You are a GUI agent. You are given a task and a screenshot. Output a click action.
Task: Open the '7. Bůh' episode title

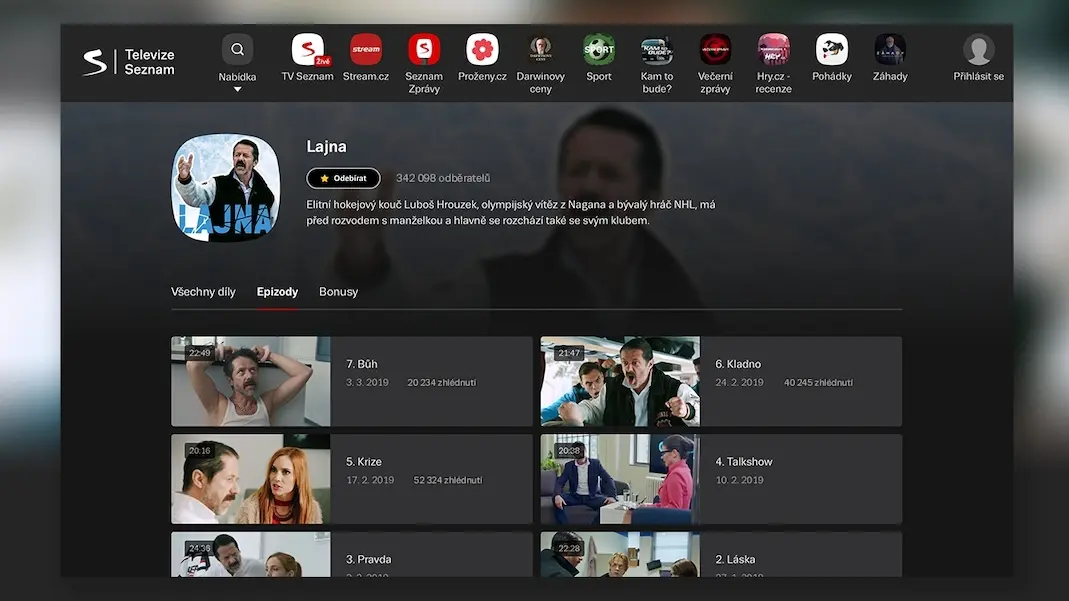tap(361, 364)
